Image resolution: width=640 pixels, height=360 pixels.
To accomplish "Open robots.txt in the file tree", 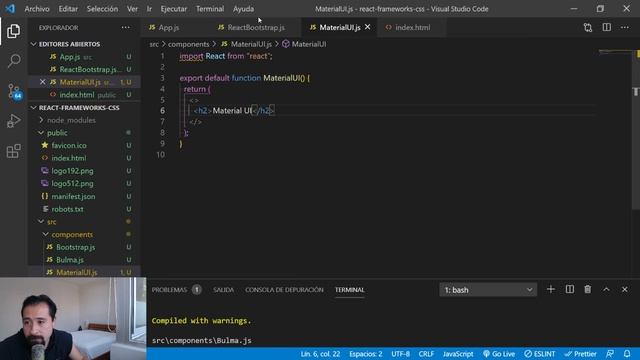I will pyautogui.click(x=67, y=209).
